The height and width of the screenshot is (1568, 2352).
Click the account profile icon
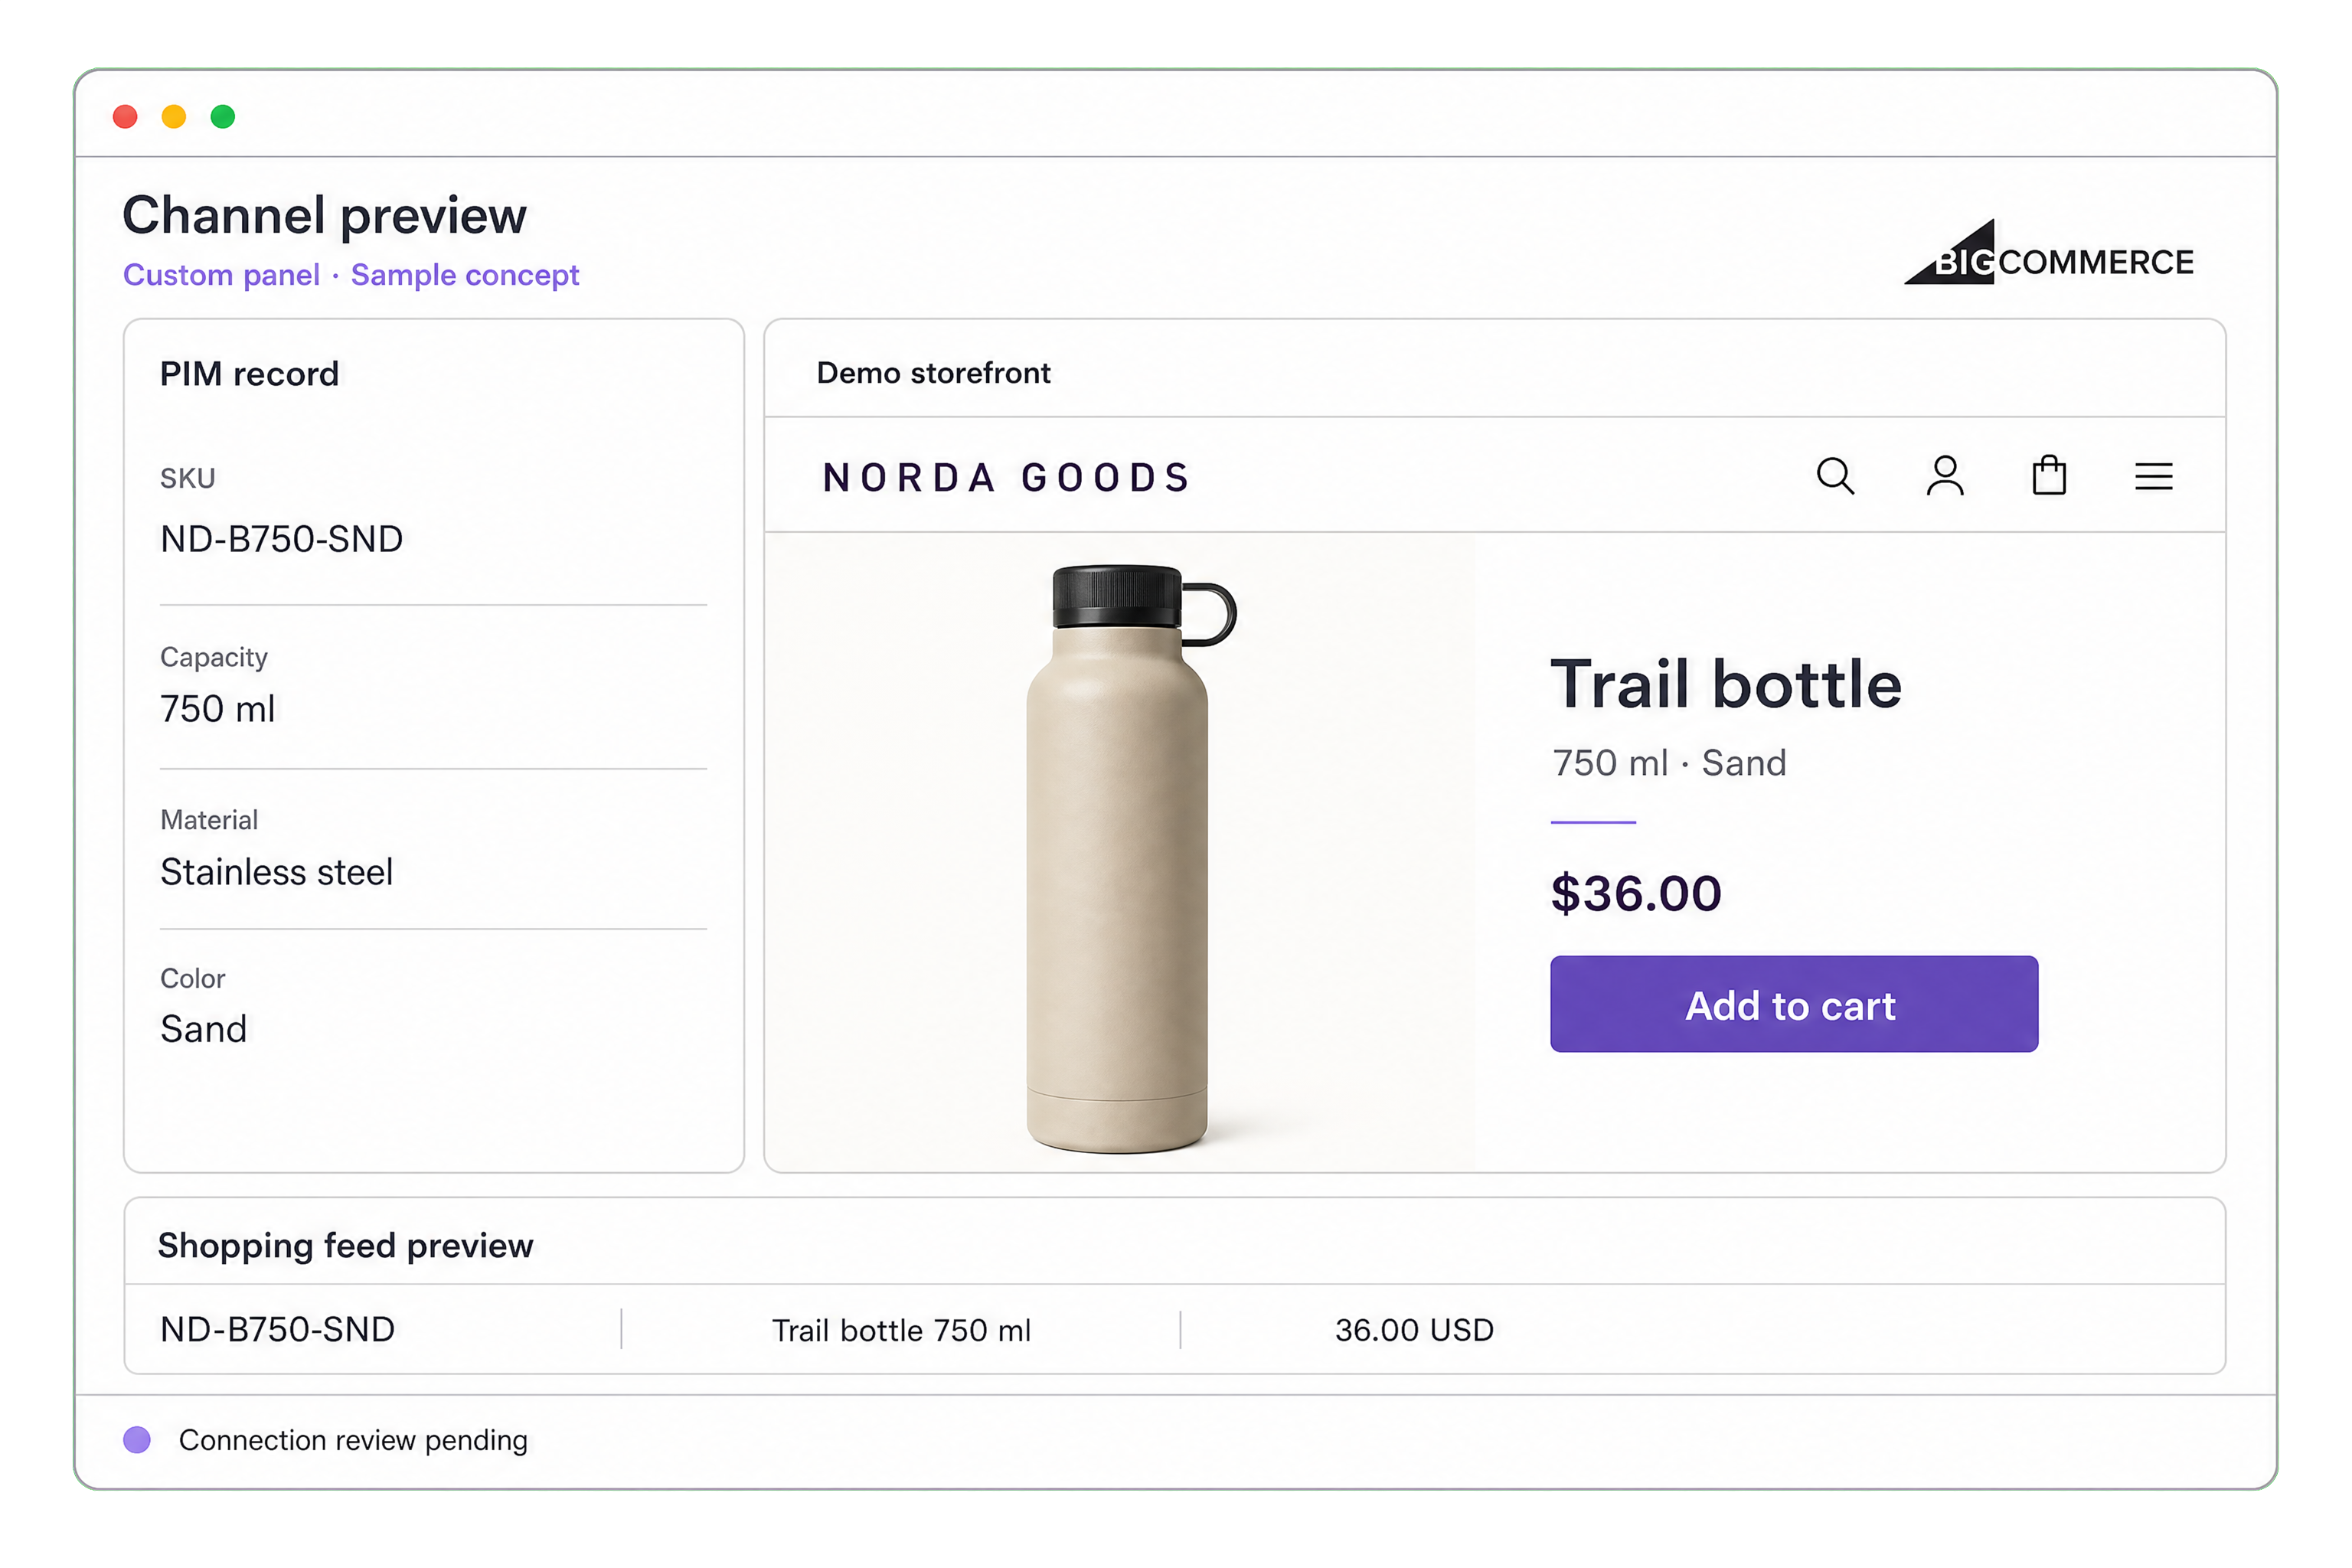[x=1945, y=476]
